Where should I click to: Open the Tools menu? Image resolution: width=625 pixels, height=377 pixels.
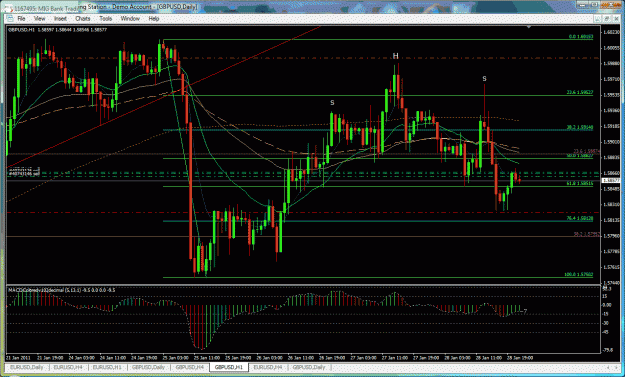(106, 19)
